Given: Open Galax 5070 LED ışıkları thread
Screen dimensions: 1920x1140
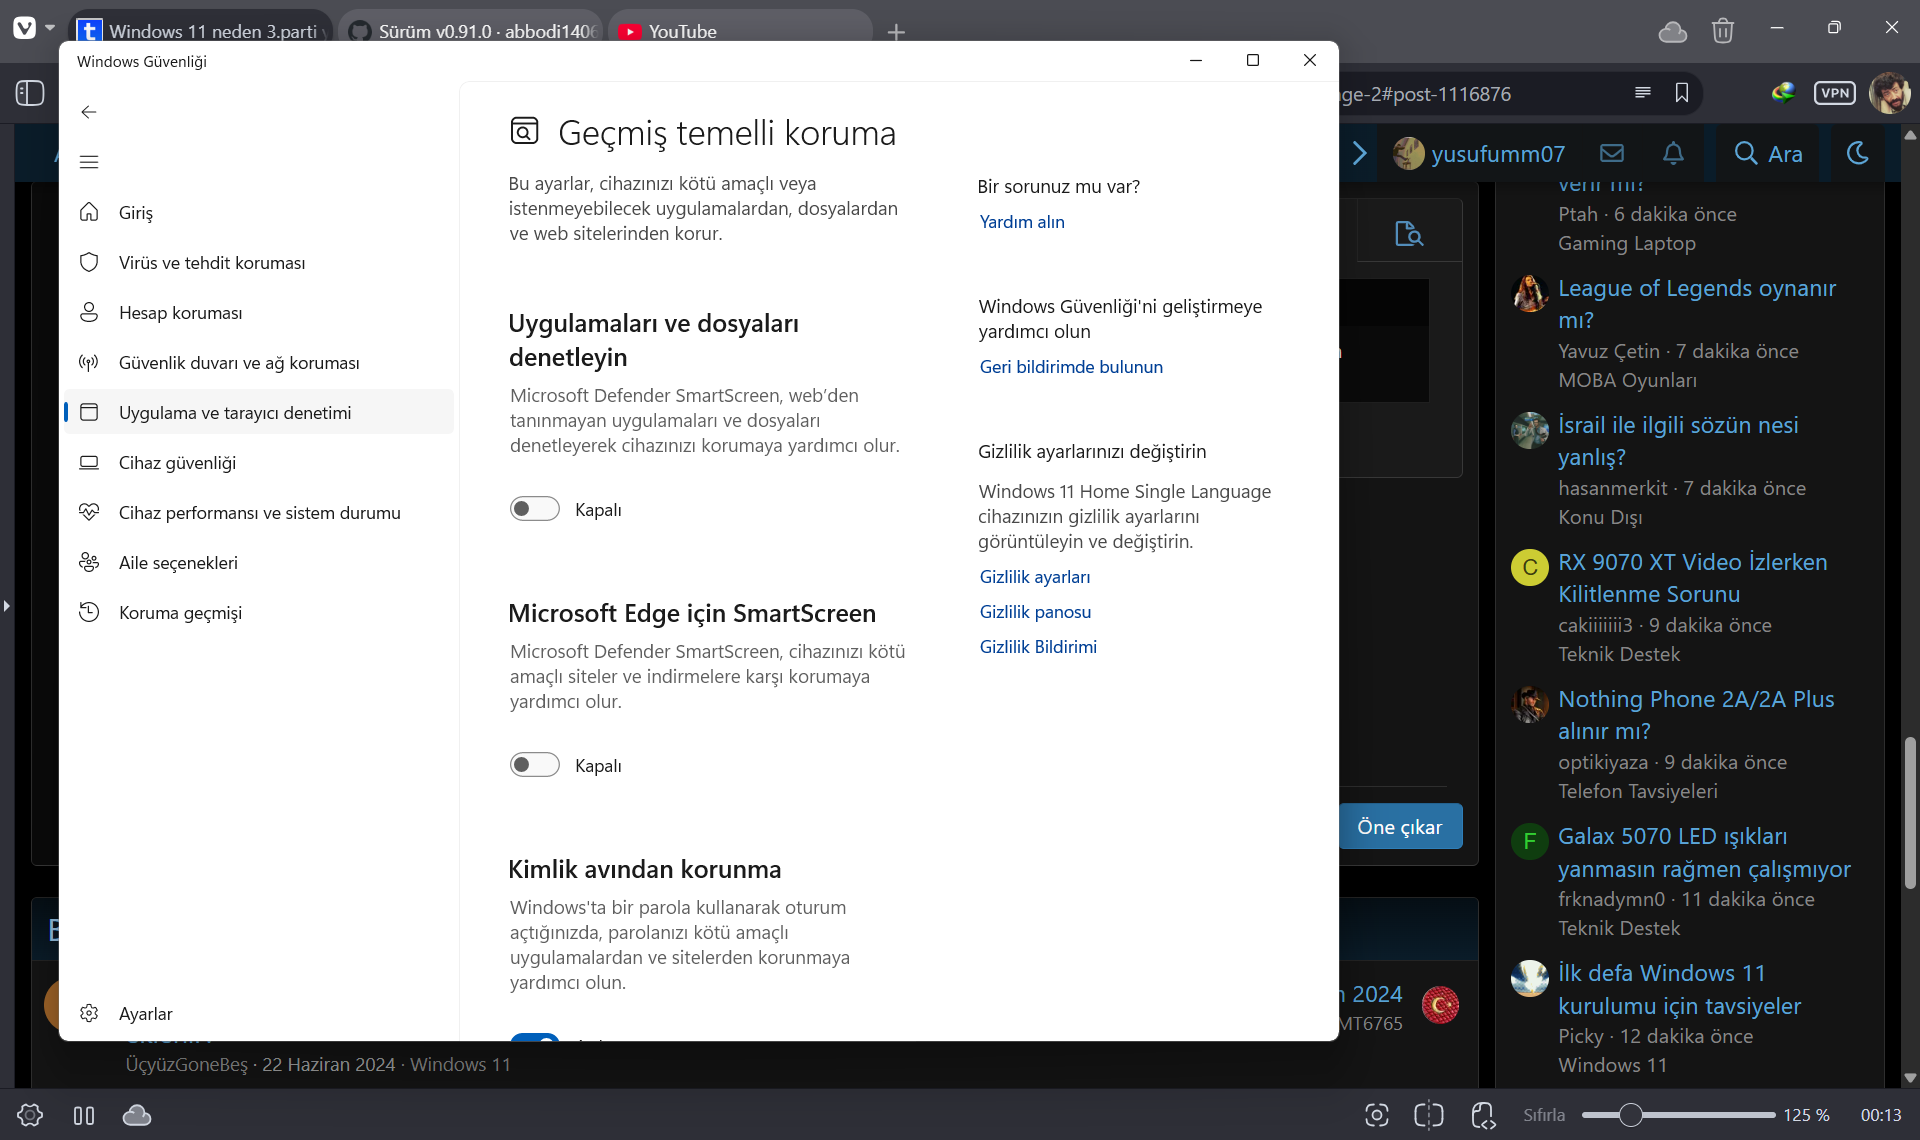Looking at the screenshot, I should tap(1704, 852).
